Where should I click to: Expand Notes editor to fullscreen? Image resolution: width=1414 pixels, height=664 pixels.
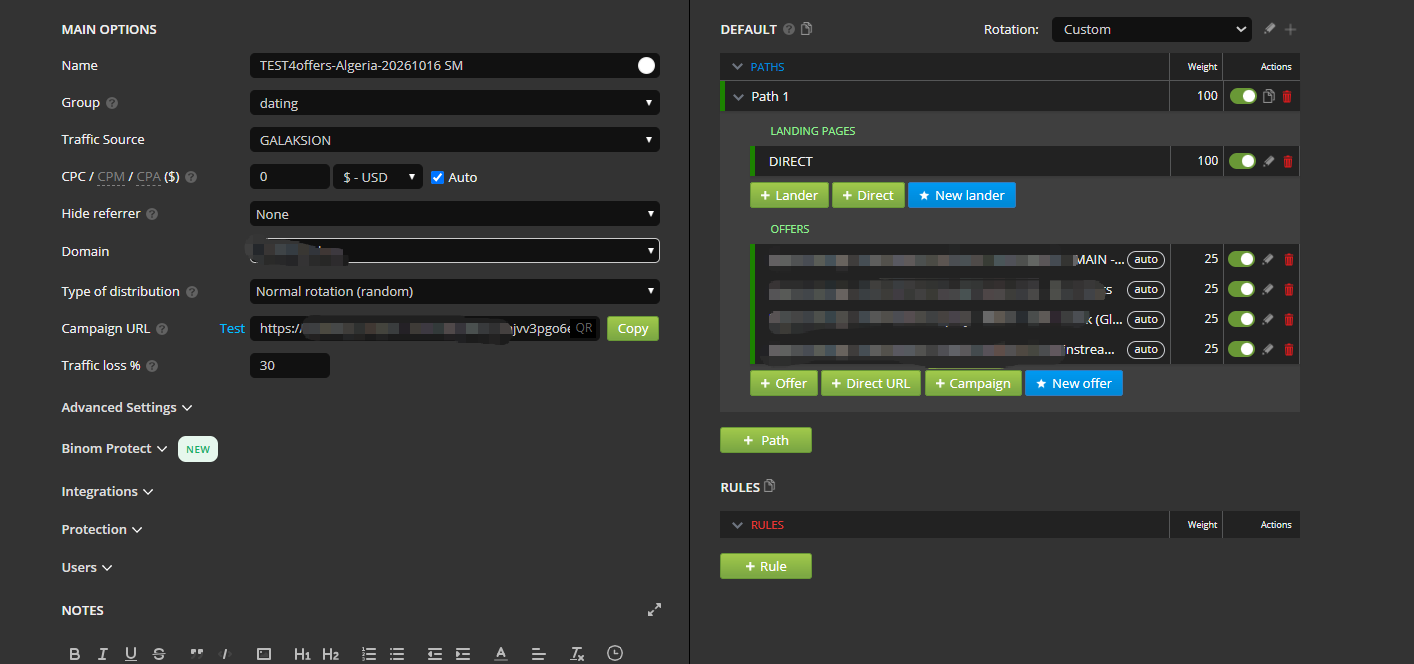[654, 609]
